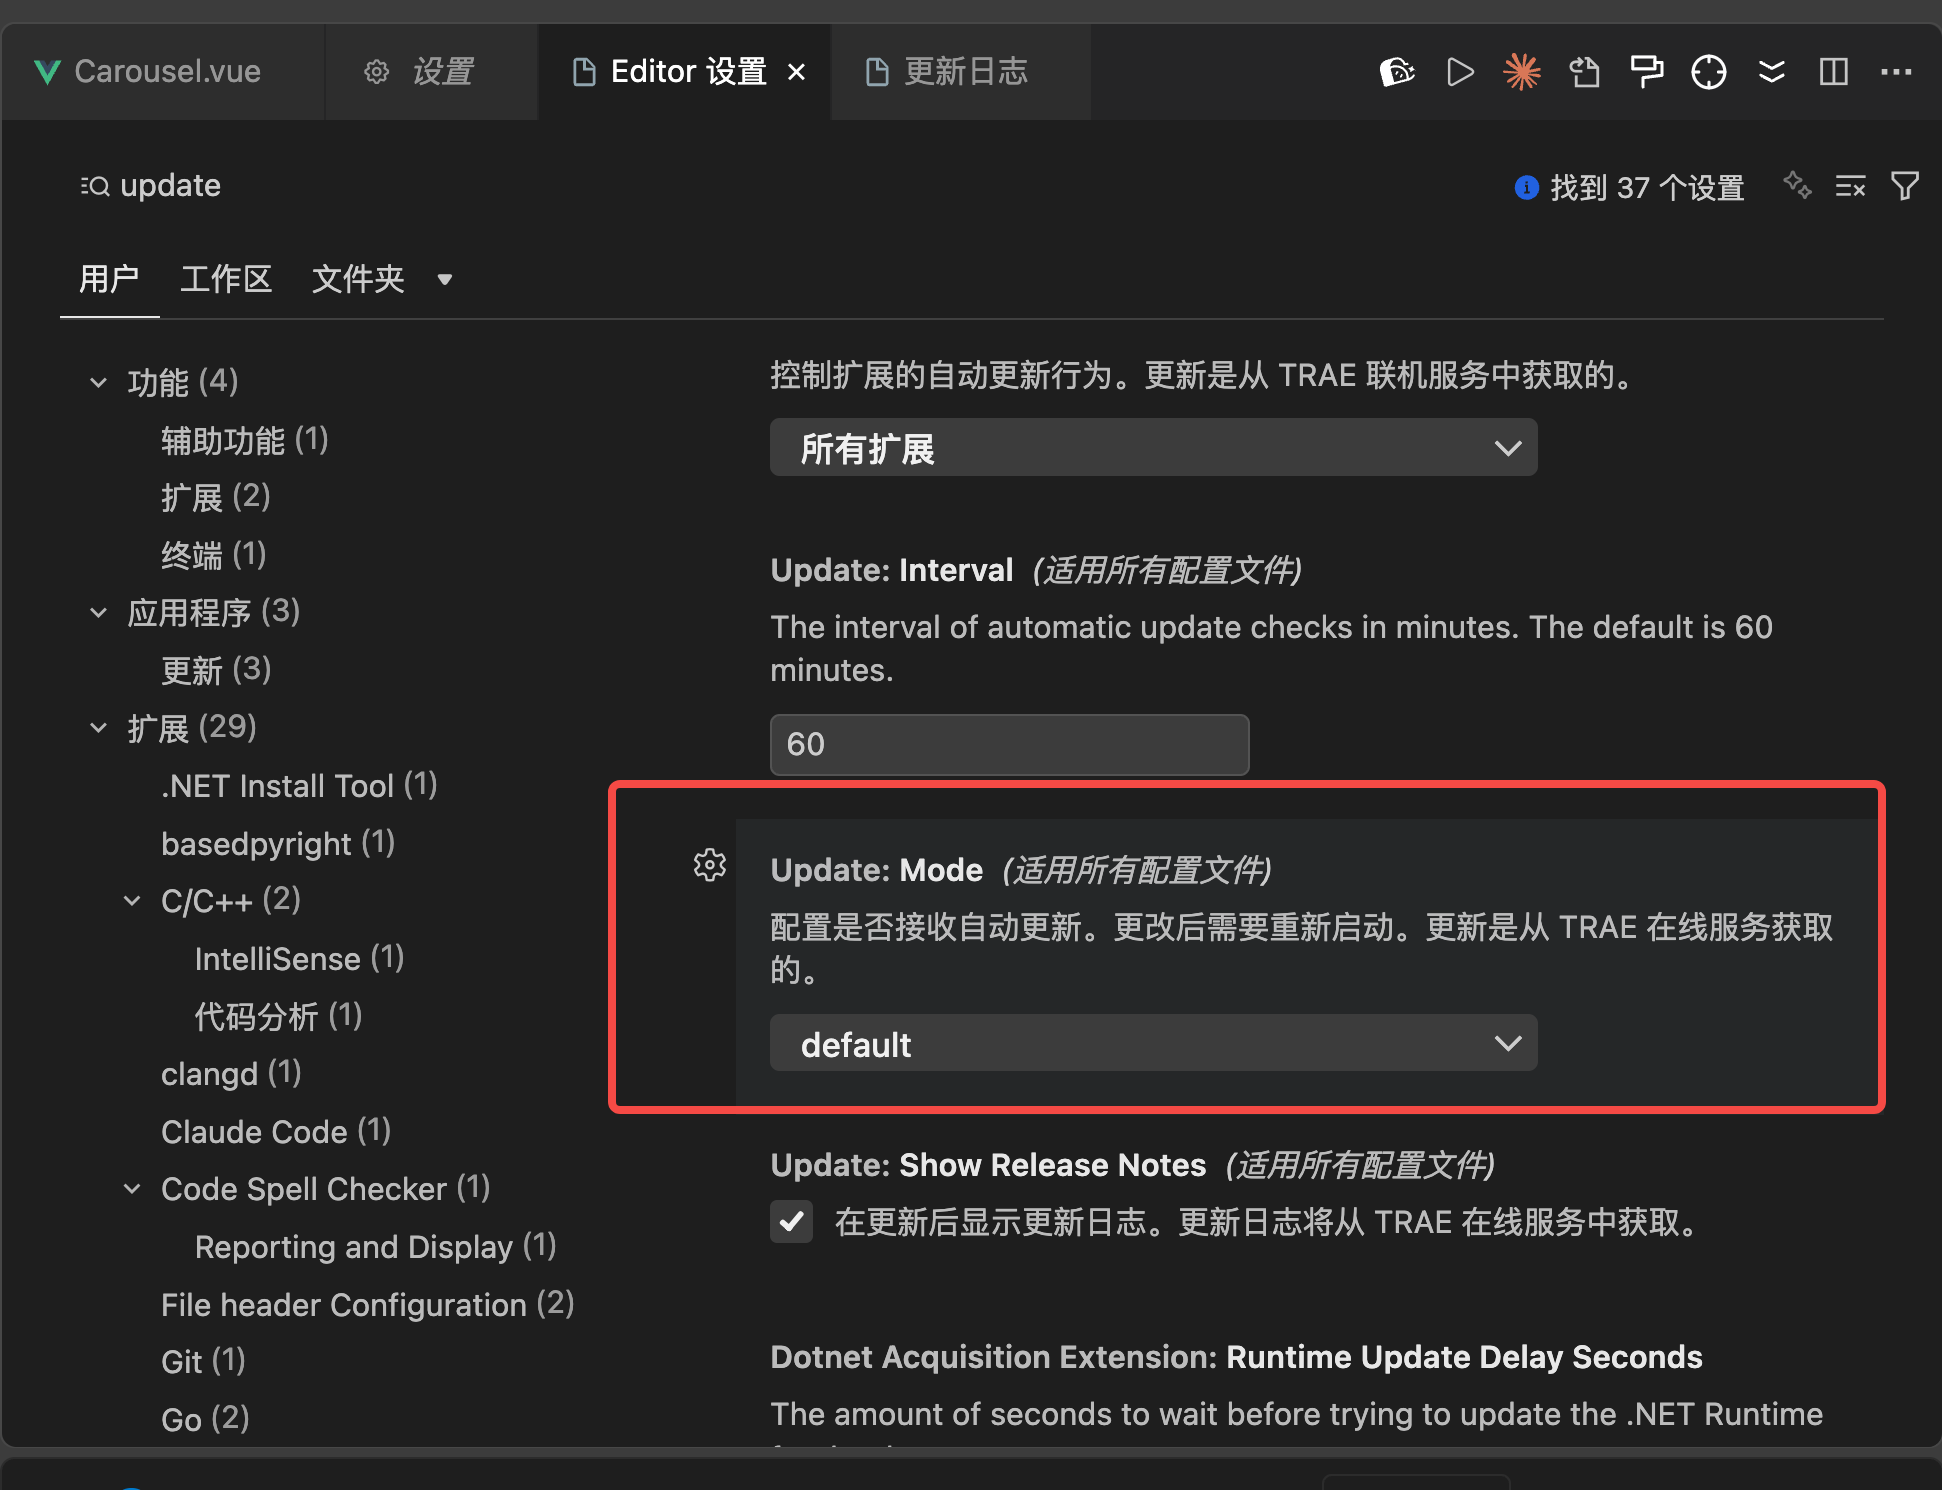Select File header Configuration in tree
This screenshot has height=1490, width=1942.
pyautogui.click(x=367, y=1304)
